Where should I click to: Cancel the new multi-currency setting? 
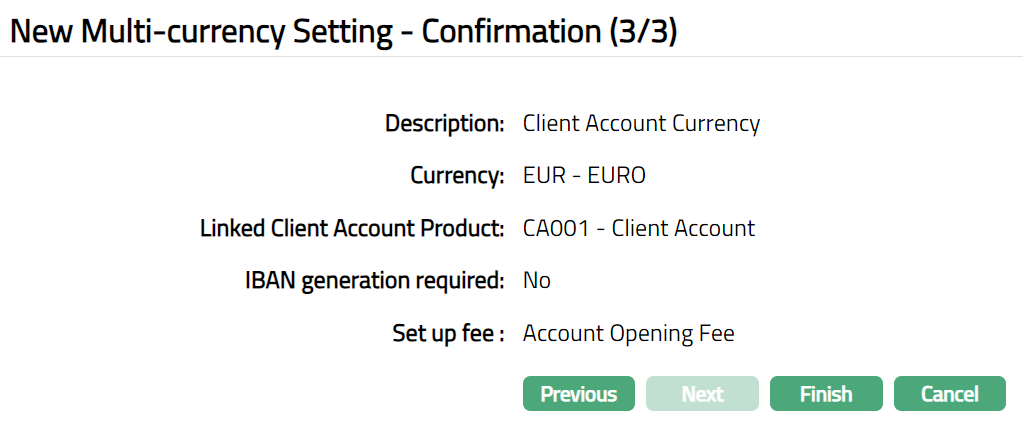click(x=949, y=394)
